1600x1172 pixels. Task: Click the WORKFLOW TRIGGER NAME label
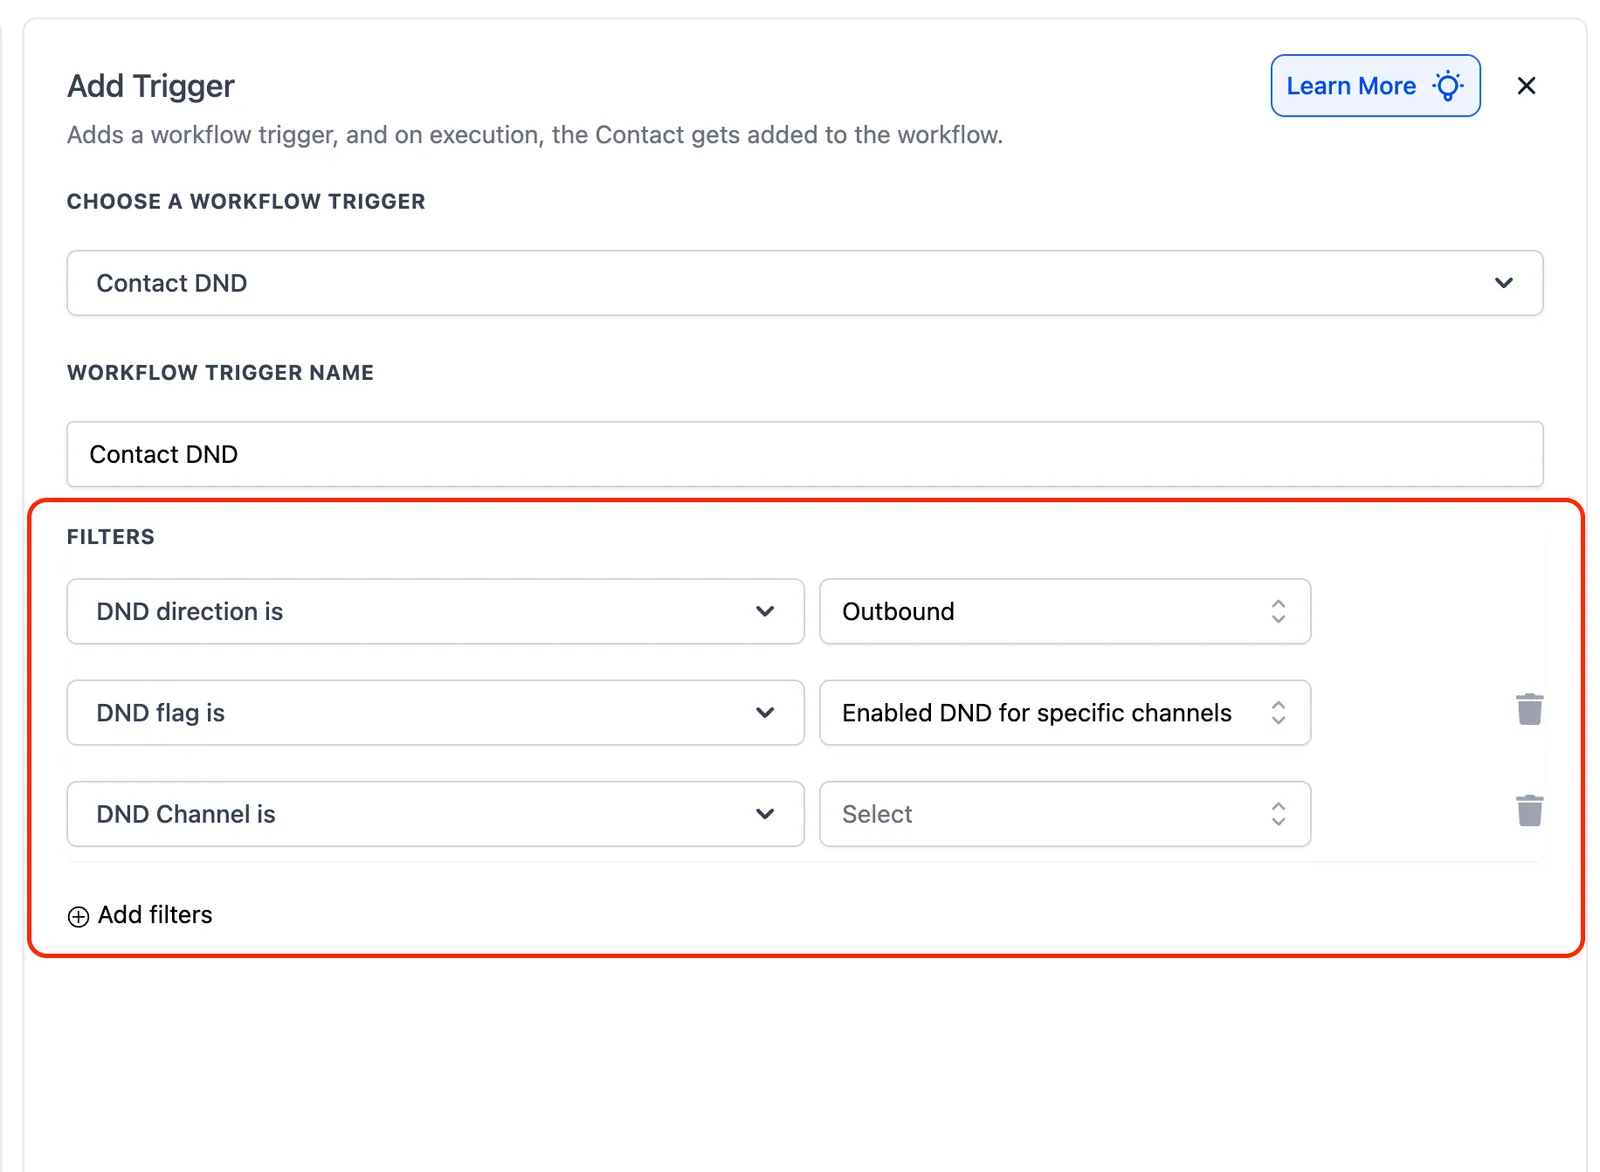(220, 373)
